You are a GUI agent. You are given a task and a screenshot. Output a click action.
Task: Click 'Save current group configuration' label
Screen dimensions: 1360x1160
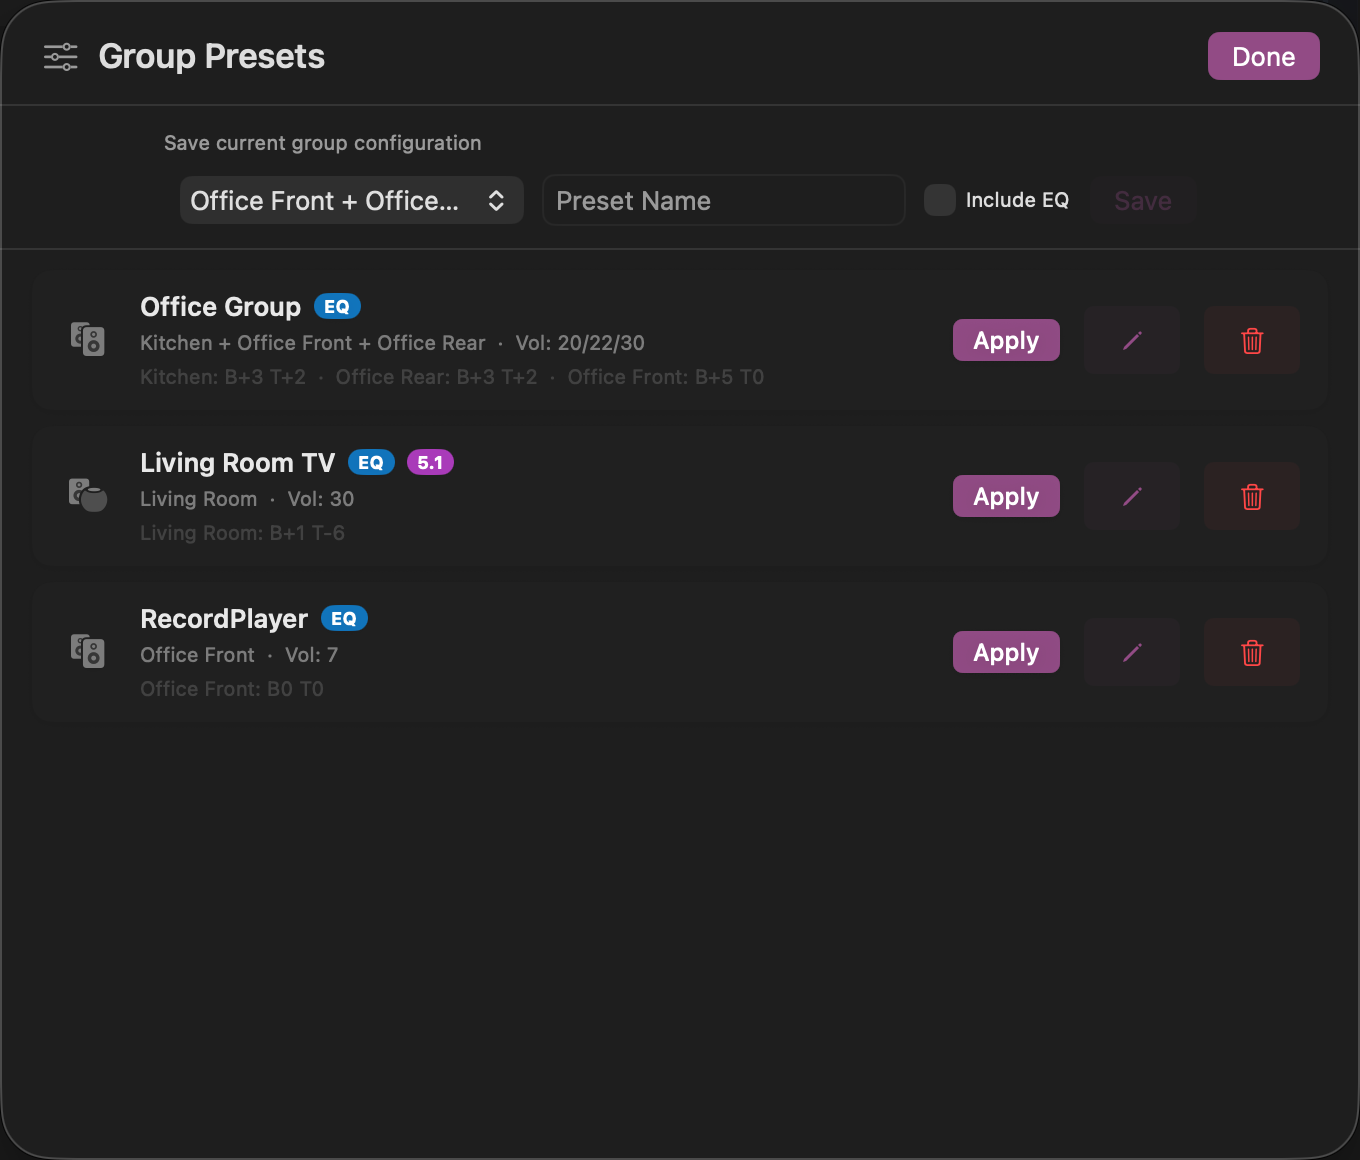[x=323, y=143]
